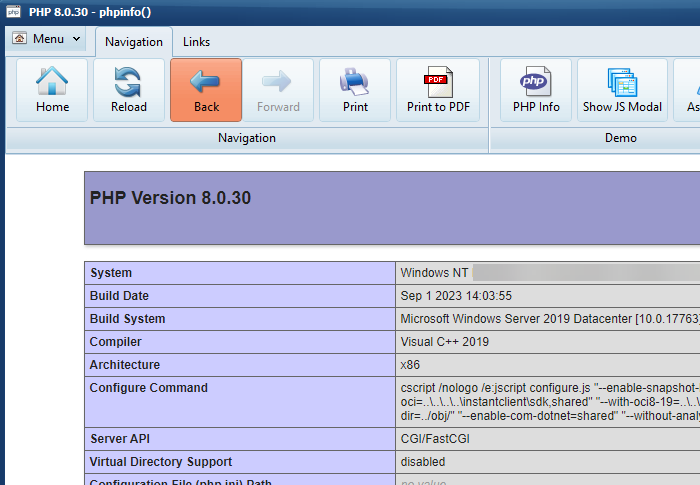
Task: Select the "Build Date" row label
Action: pos(119,296)
